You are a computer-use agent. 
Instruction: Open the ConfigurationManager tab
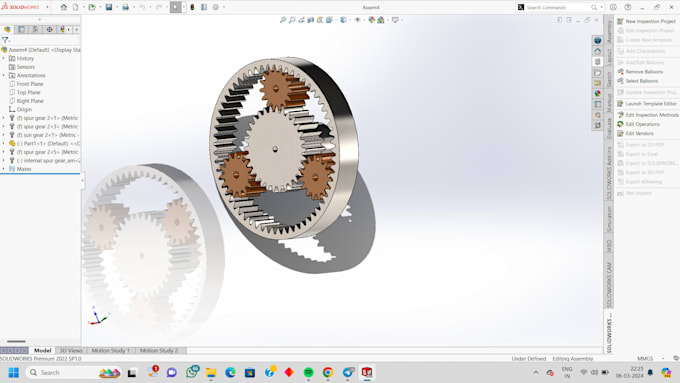coord(35,29)
